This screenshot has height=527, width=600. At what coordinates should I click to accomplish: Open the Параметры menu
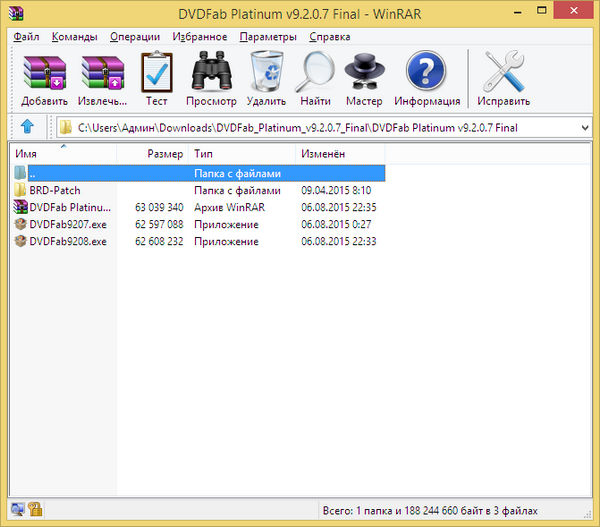click(268, 37)
